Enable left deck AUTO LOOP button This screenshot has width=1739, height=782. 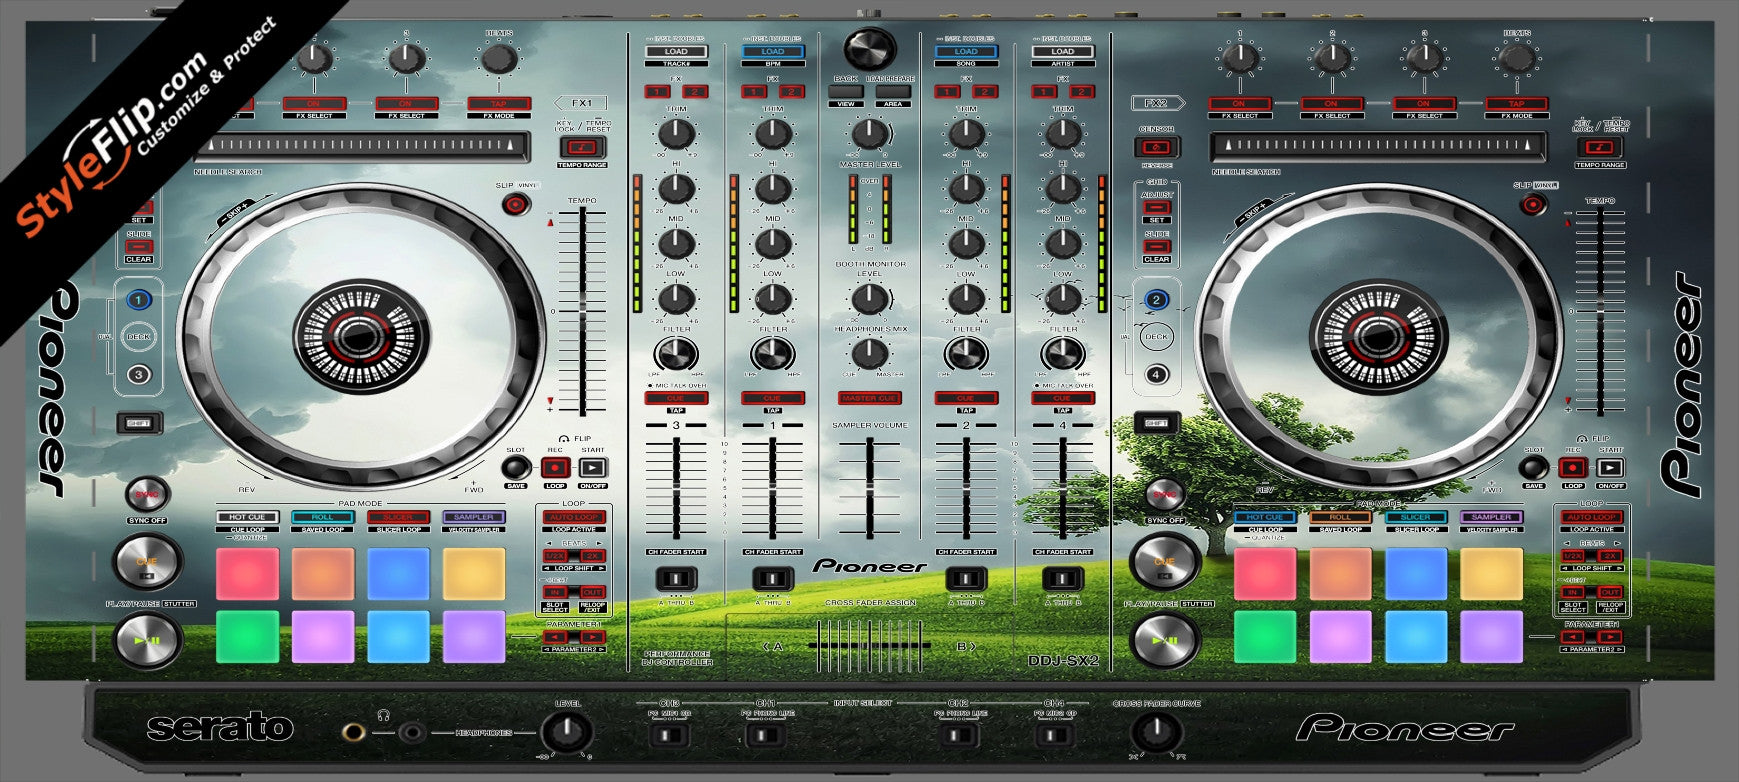coord(574,517)
